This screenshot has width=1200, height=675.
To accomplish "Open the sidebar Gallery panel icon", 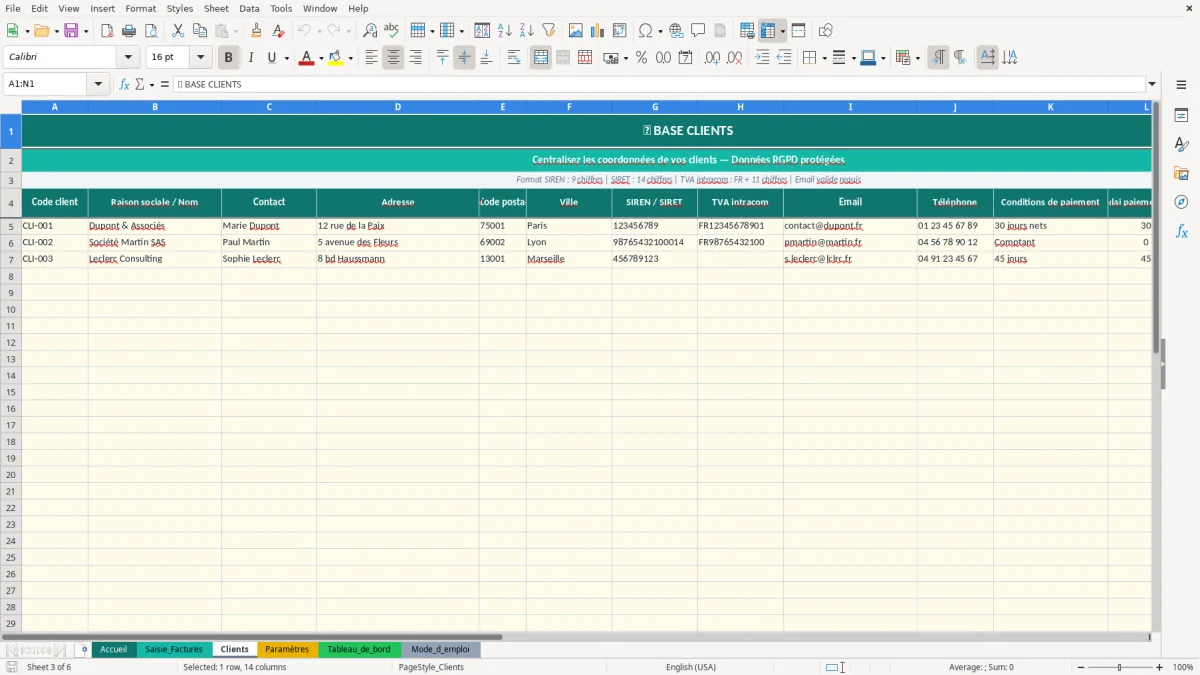I will point(1181,174).
